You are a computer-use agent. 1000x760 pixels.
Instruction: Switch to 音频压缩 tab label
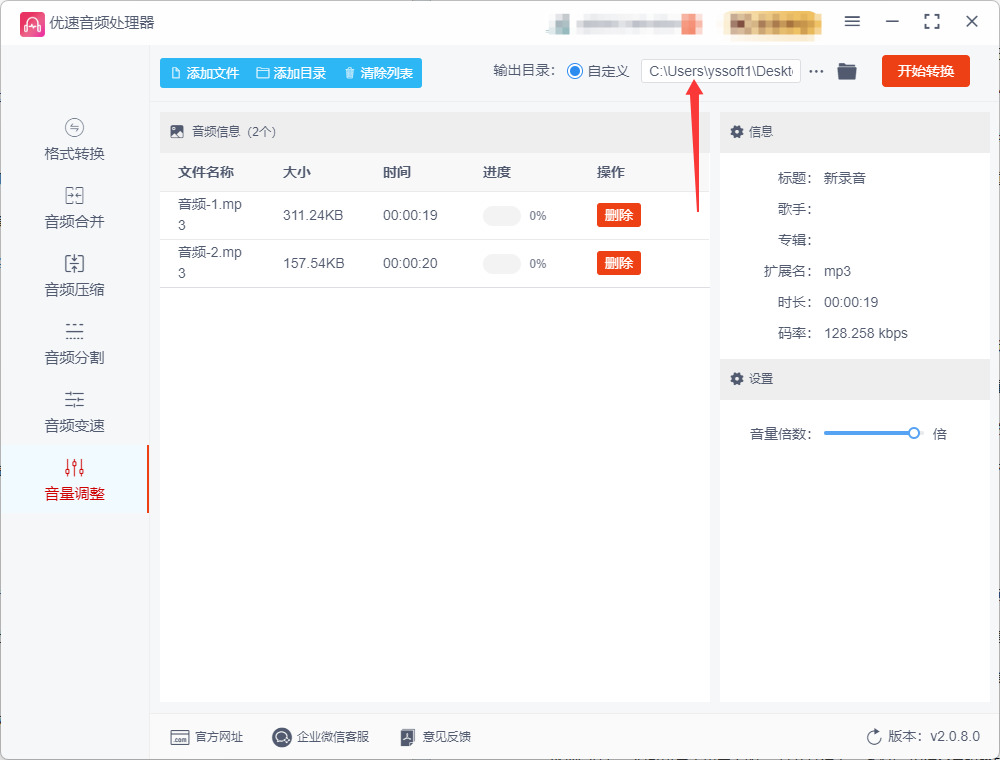click(74, 290)
